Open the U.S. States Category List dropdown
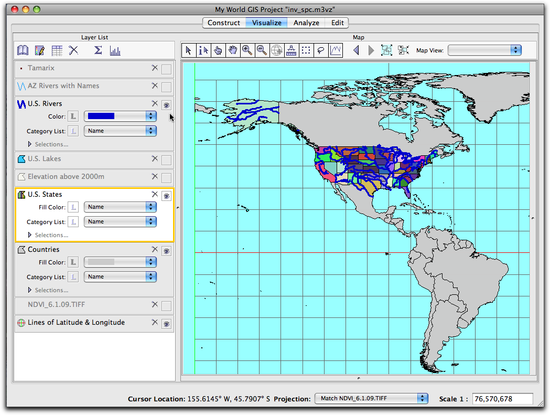 (x=120, y=222)
